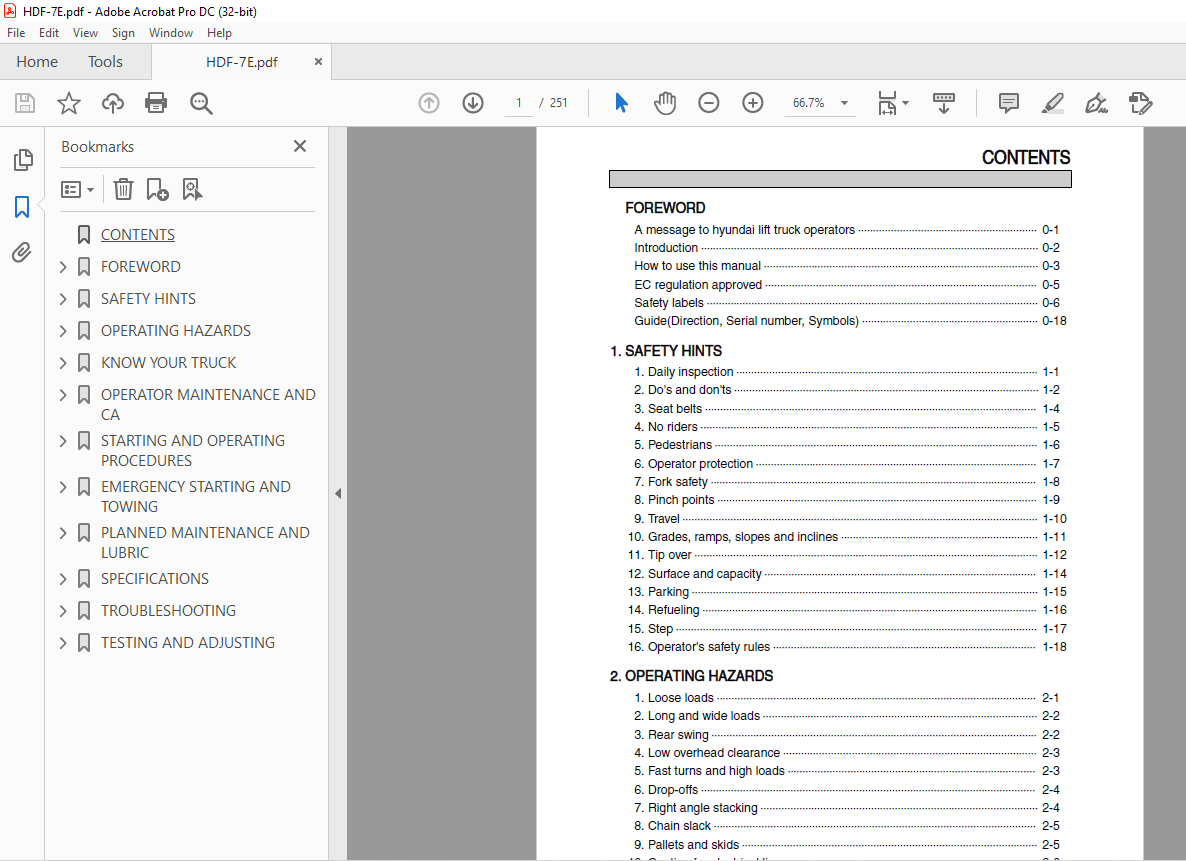Viewport: 1186px width, 861px height.
Task: Find the current bookmark icon
Action: tap(192, 189)
